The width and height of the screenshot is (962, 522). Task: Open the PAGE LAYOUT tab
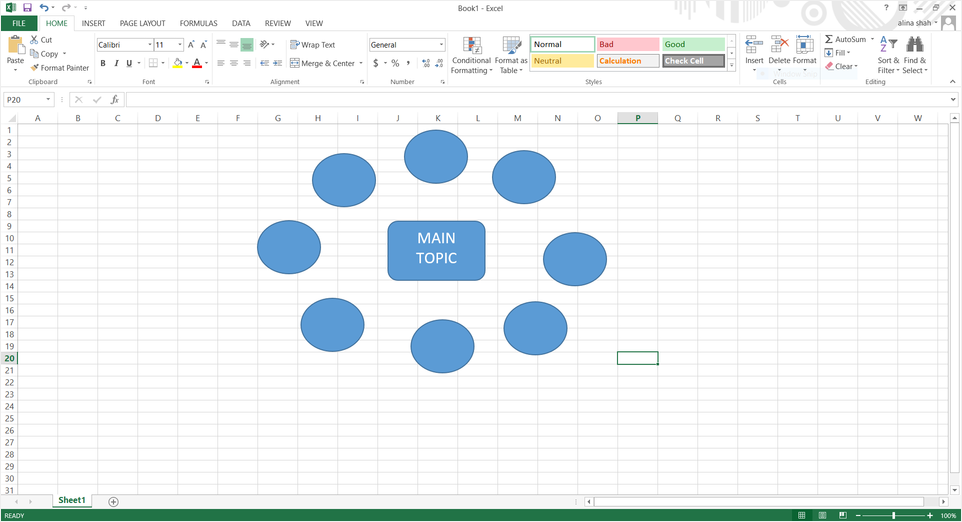click(x=142, y=23)
